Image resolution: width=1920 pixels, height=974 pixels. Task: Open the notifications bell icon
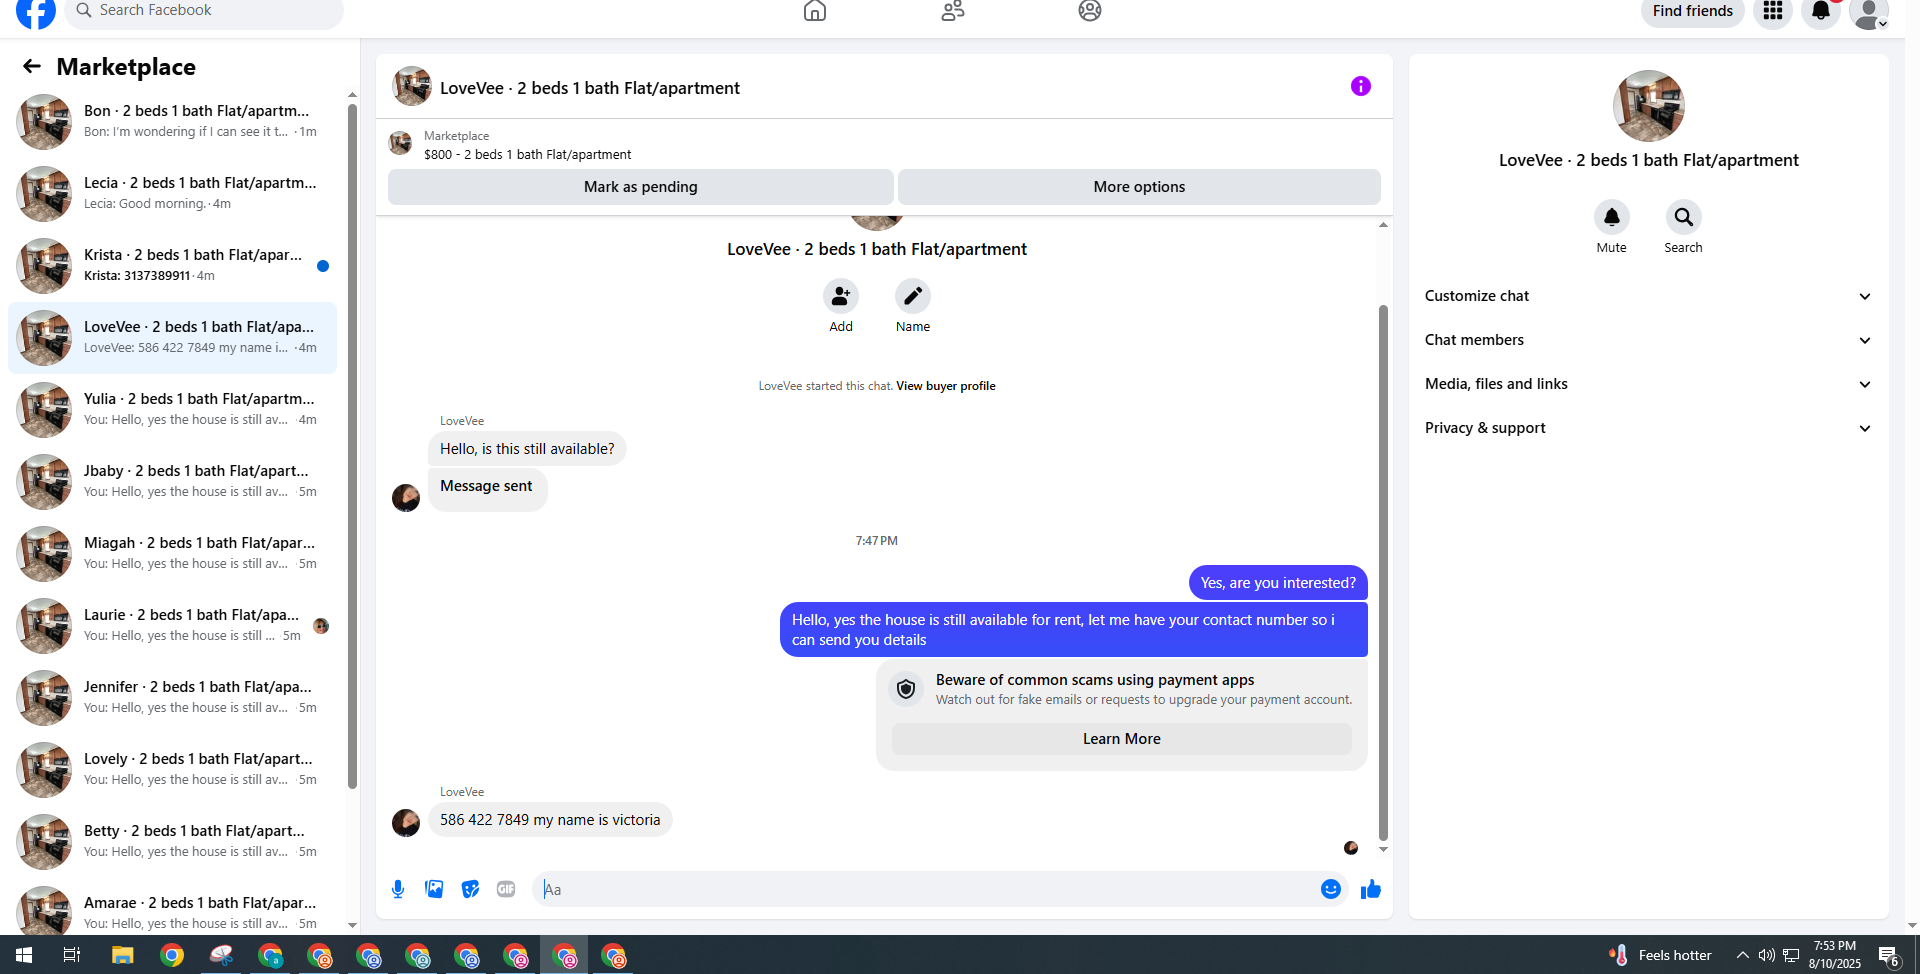1821,11
